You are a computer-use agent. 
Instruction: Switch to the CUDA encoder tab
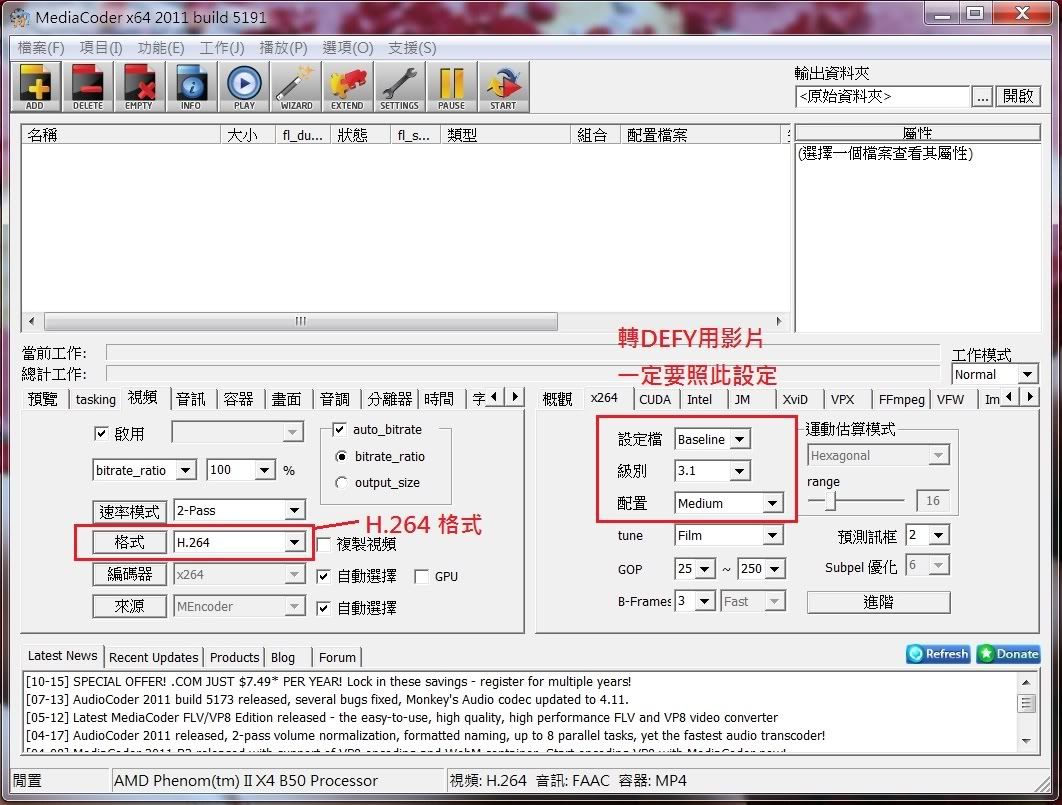(x=655, y=399)
